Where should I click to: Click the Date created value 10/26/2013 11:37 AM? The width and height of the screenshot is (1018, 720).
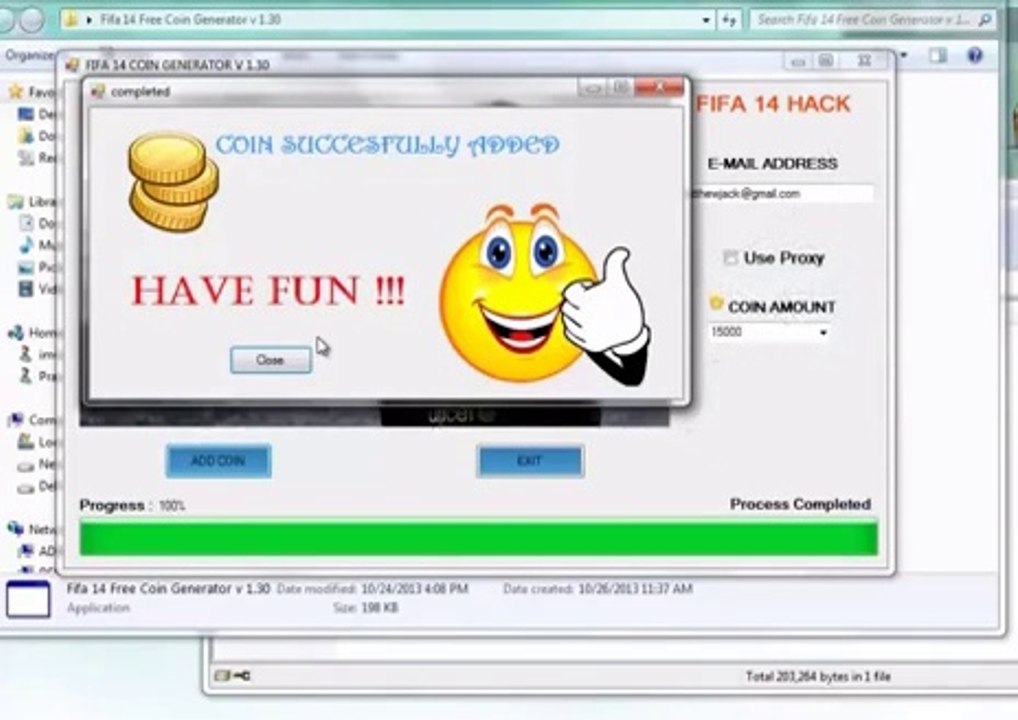pyautogui.click(x=635, y=589)
